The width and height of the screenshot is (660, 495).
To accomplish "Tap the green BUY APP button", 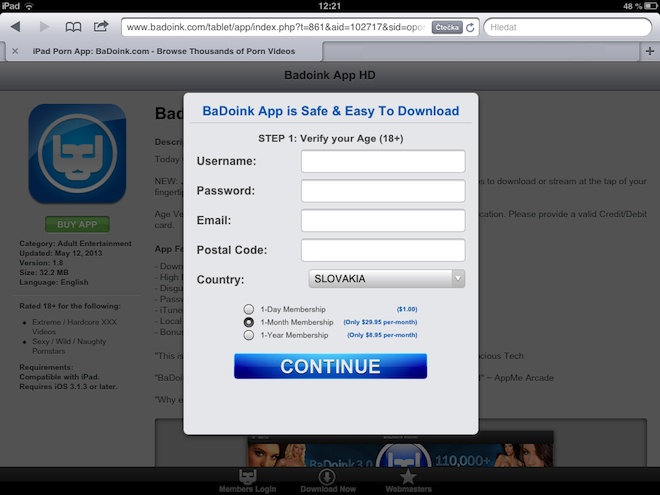I will pyautogui.click(x=77, y=224).
